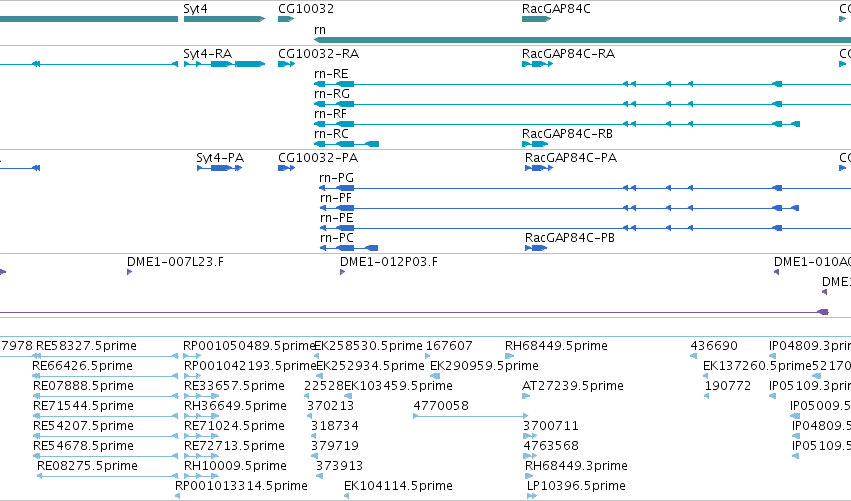Select the rn-PC protein label
The height and width of the screenshot is (501, 851).
[336, 238]
